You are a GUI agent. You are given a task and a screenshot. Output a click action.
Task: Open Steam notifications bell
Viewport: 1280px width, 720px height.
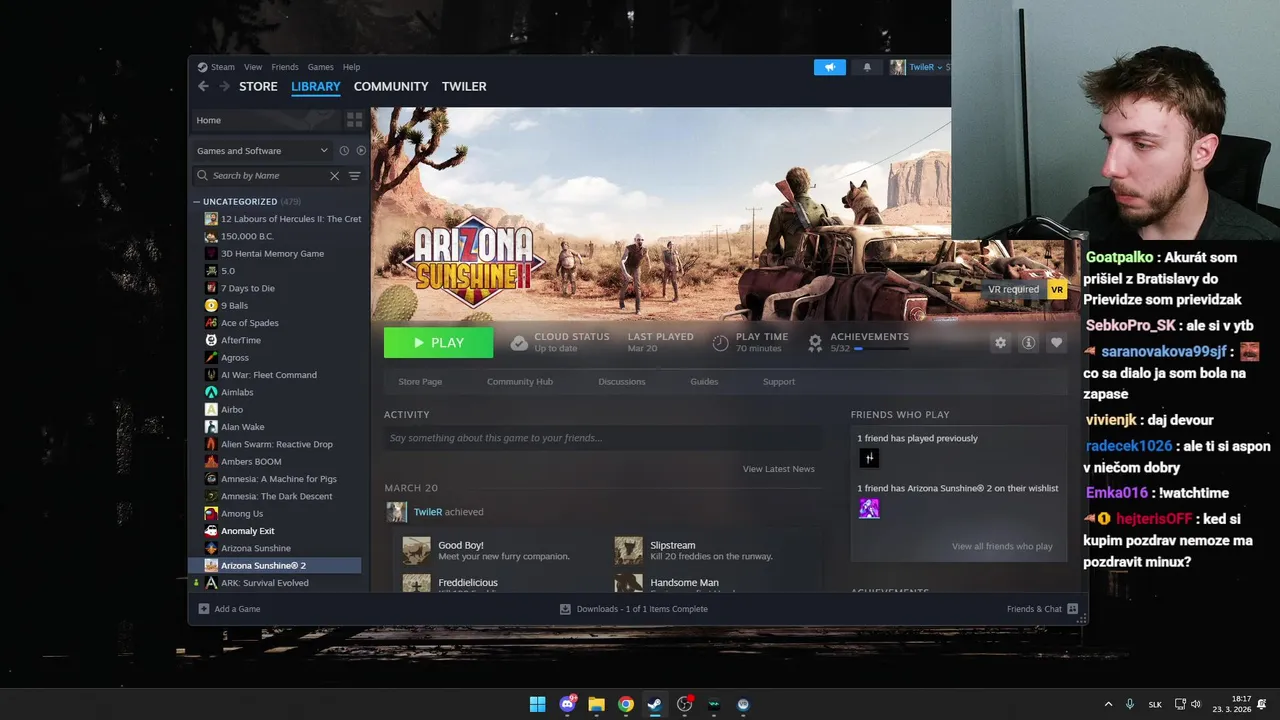[x=867, y=67]
